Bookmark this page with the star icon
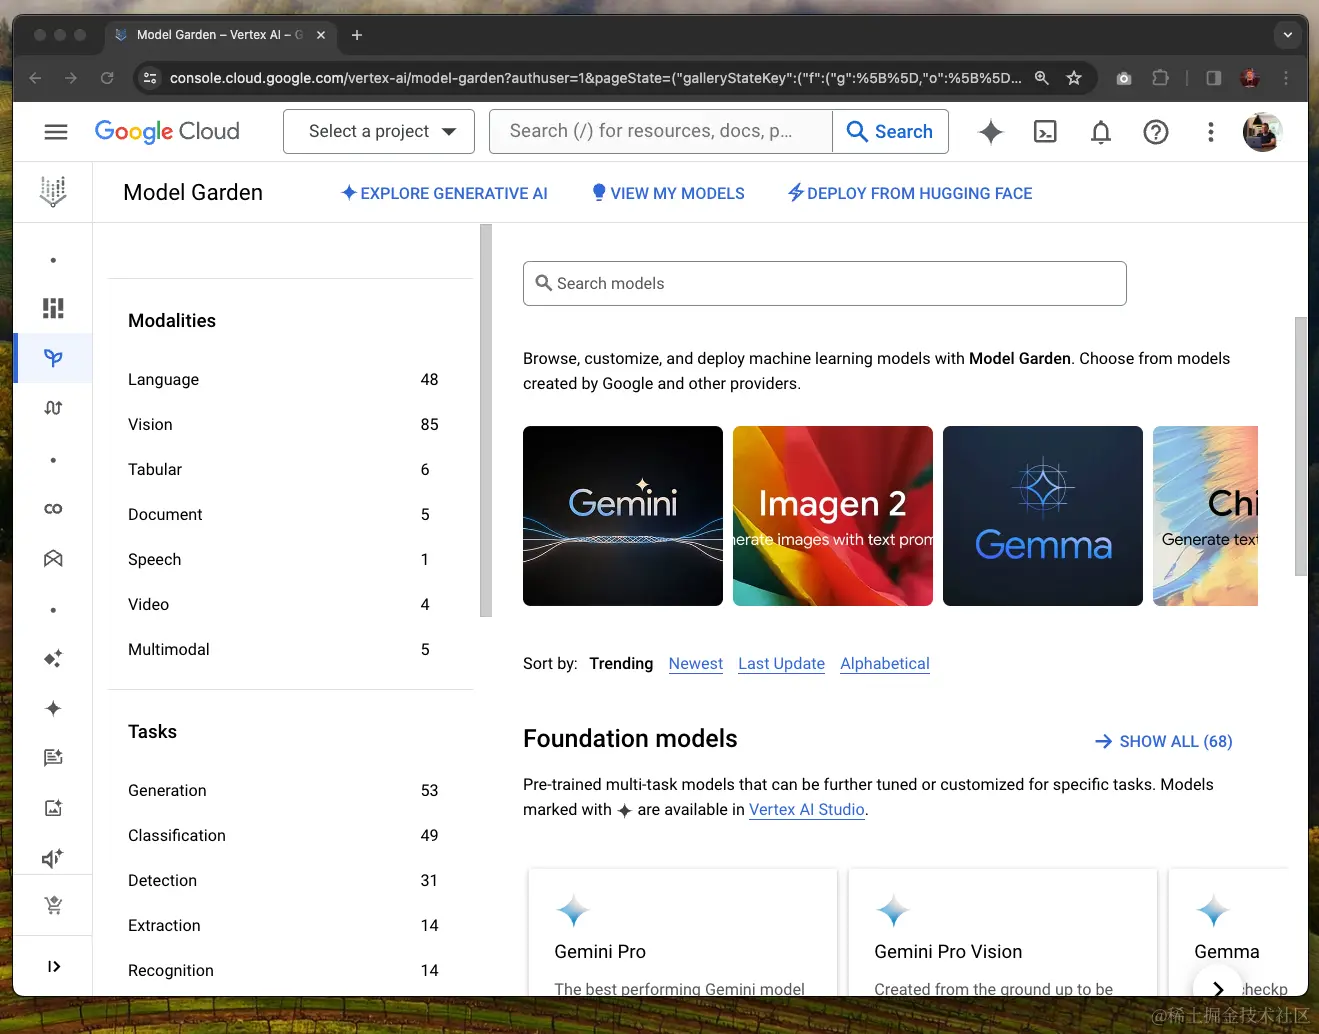Screen dimensions: 1319x1034 pyautogui.click(x=1074, y=78)
